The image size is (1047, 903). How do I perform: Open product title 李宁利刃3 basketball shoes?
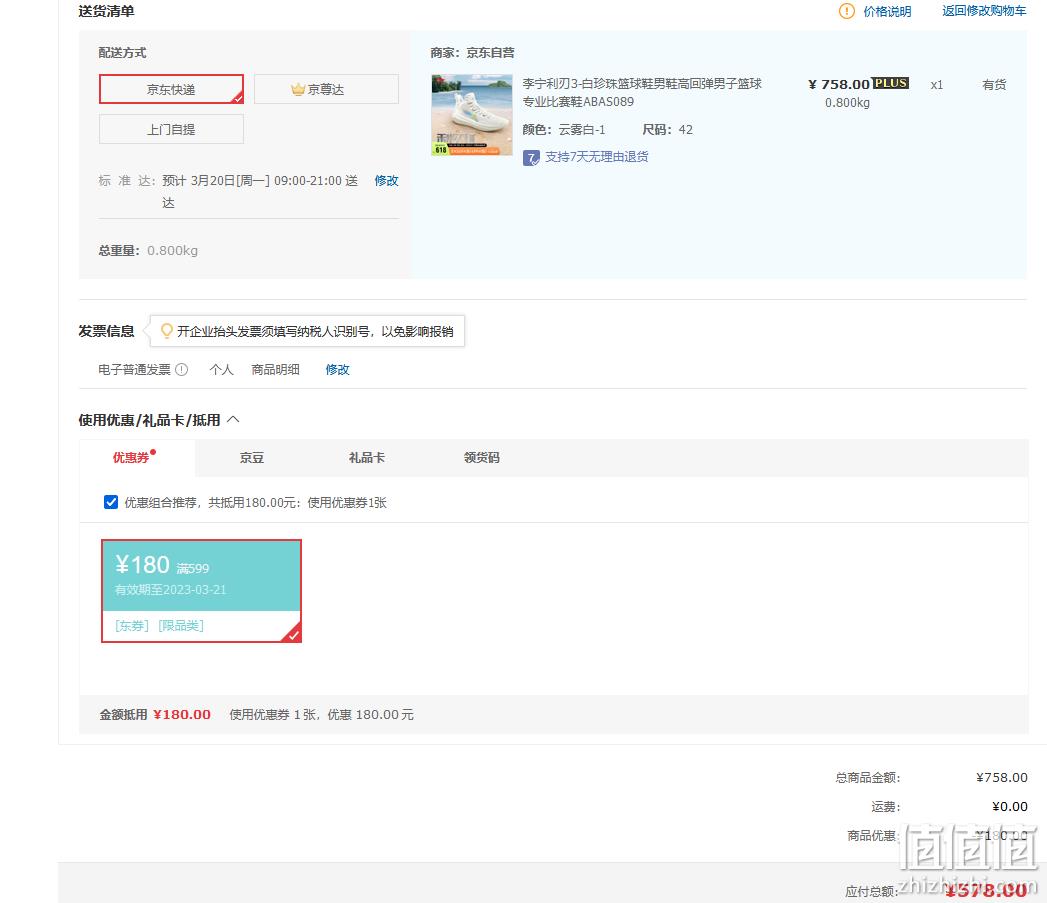pyautogui.click(x=642, y=92)
